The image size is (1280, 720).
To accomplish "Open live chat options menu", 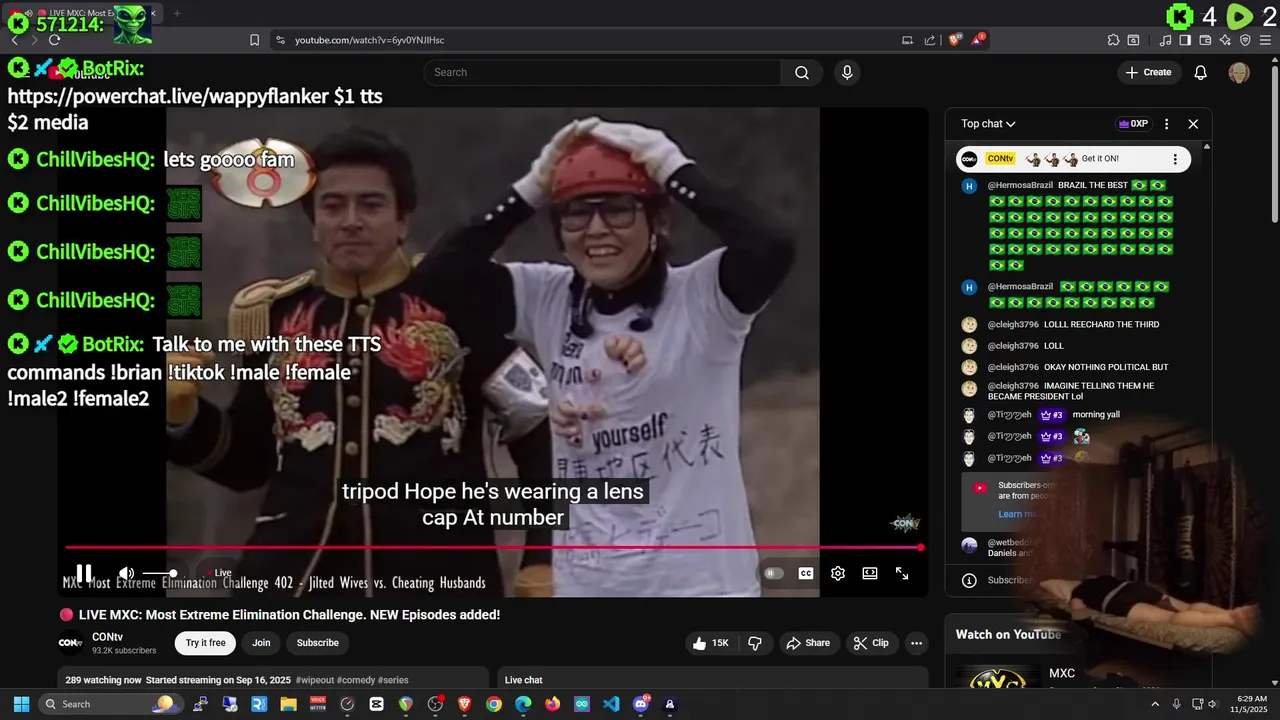I will tap(1166, 124).
